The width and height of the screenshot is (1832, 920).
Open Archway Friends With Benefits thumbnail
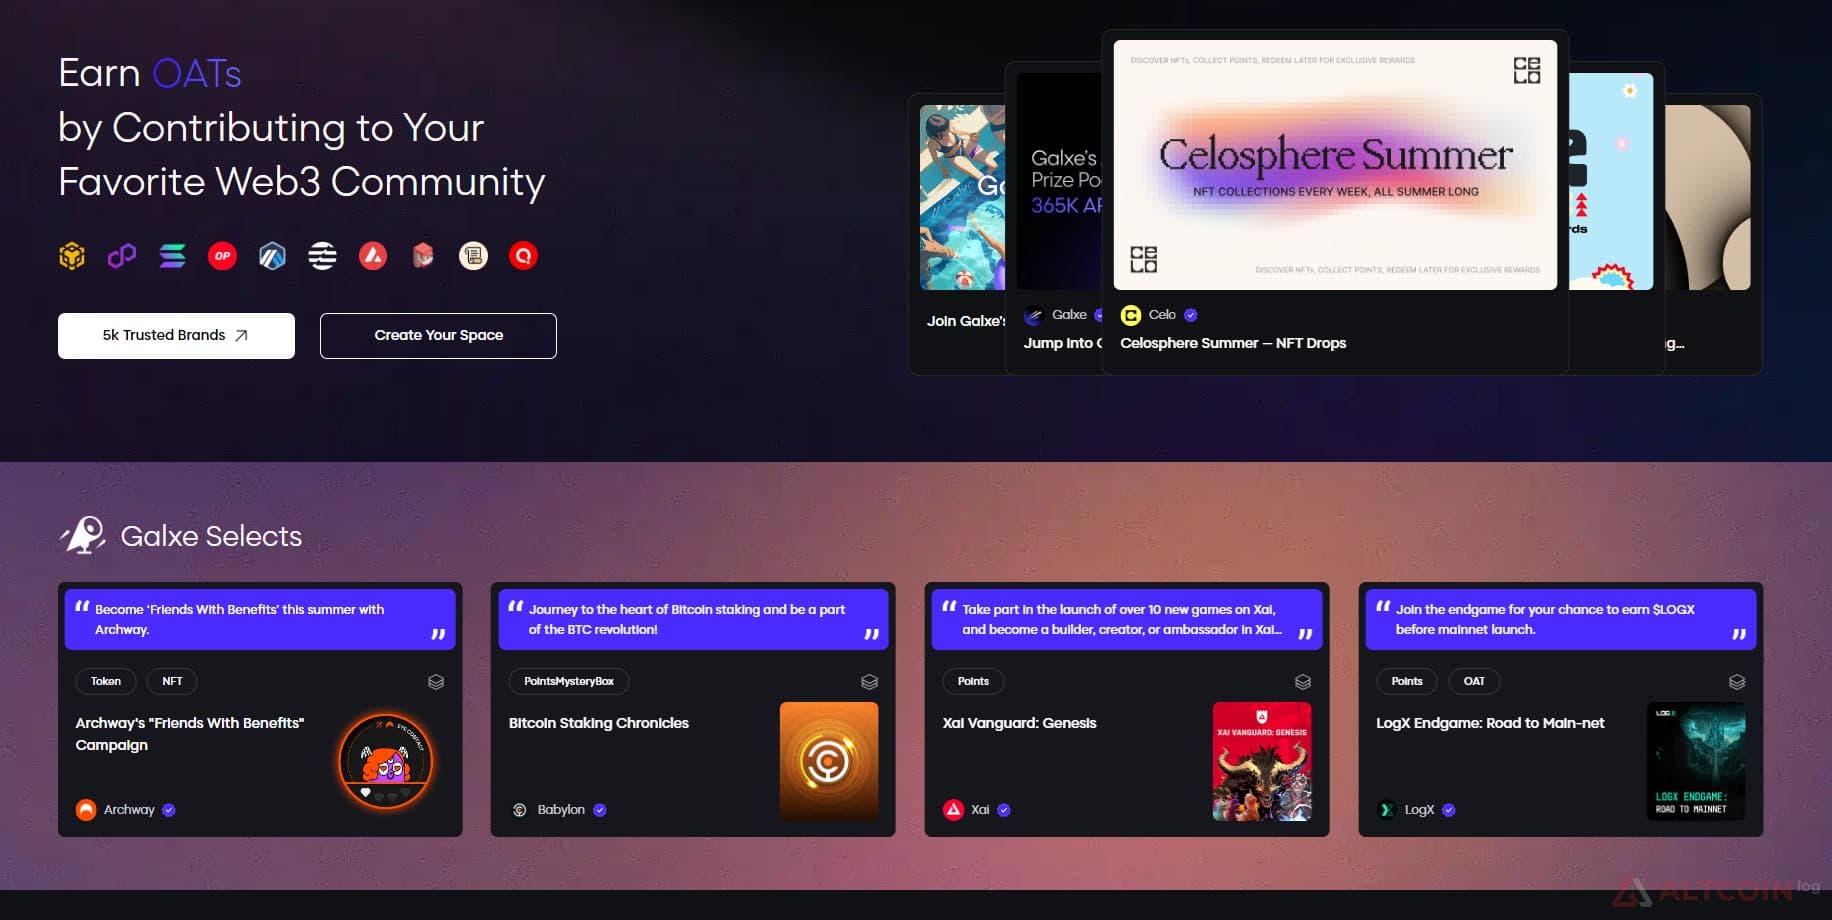point(386,761)
